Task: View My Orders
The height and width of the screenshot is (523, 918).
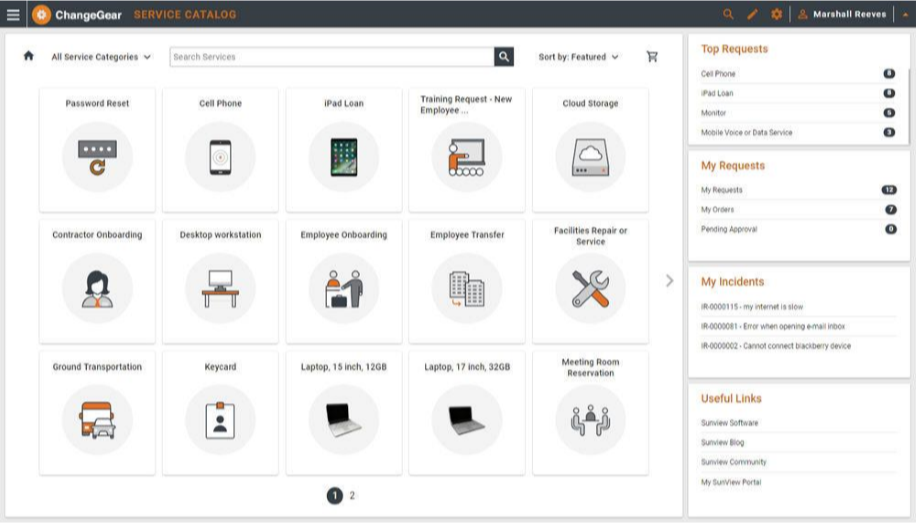Action: [x=717, y=210]
